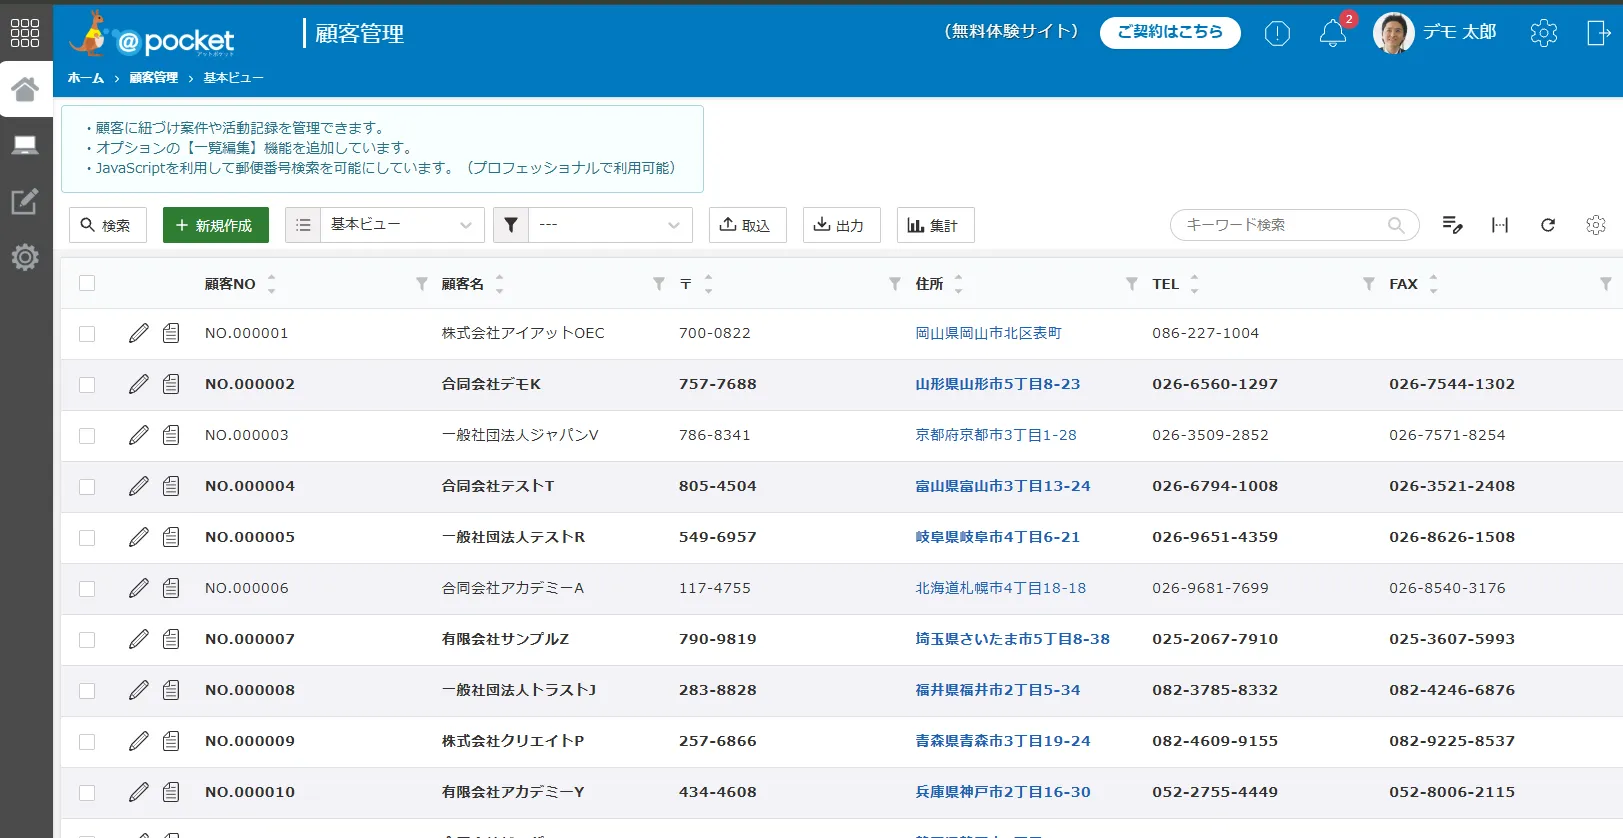Open the 基本ビュー view dropdown

(402, 225)
